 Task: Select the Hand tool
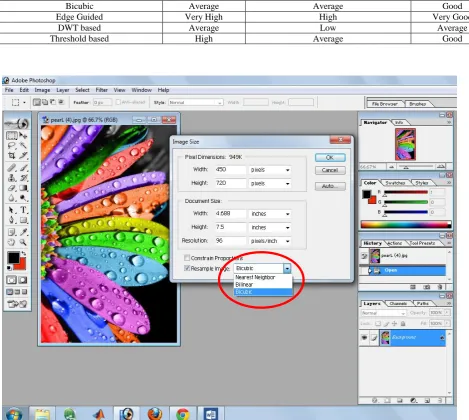(x=11, y=242)
